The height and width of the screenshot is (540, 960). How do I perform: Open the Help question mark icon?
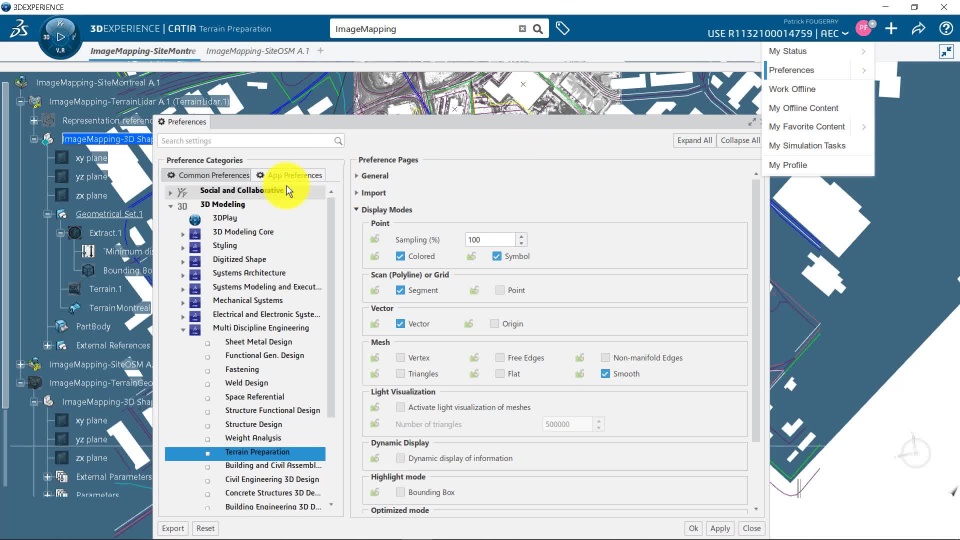[x=945, y=29]
